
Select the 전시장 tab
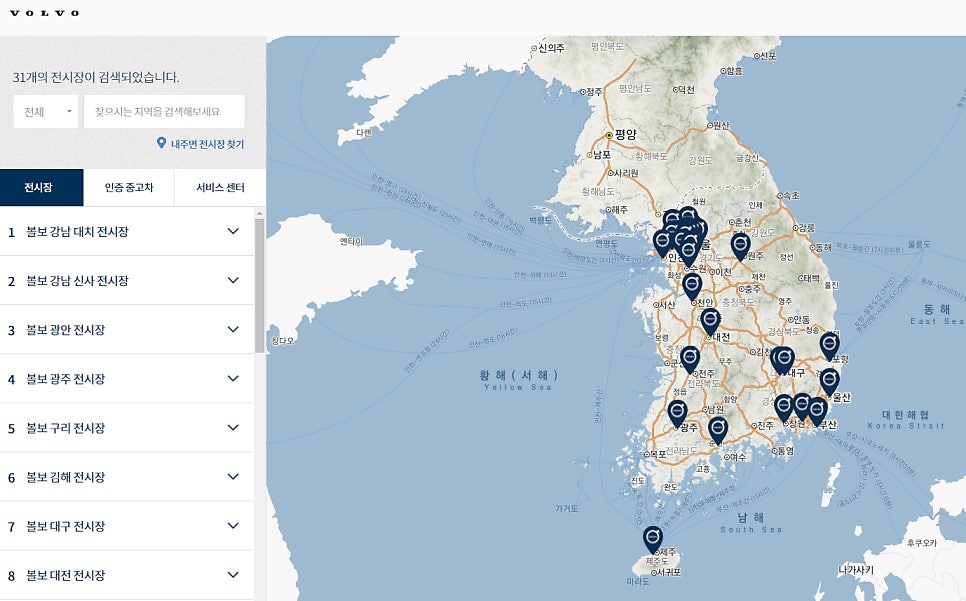click(41, 187)
